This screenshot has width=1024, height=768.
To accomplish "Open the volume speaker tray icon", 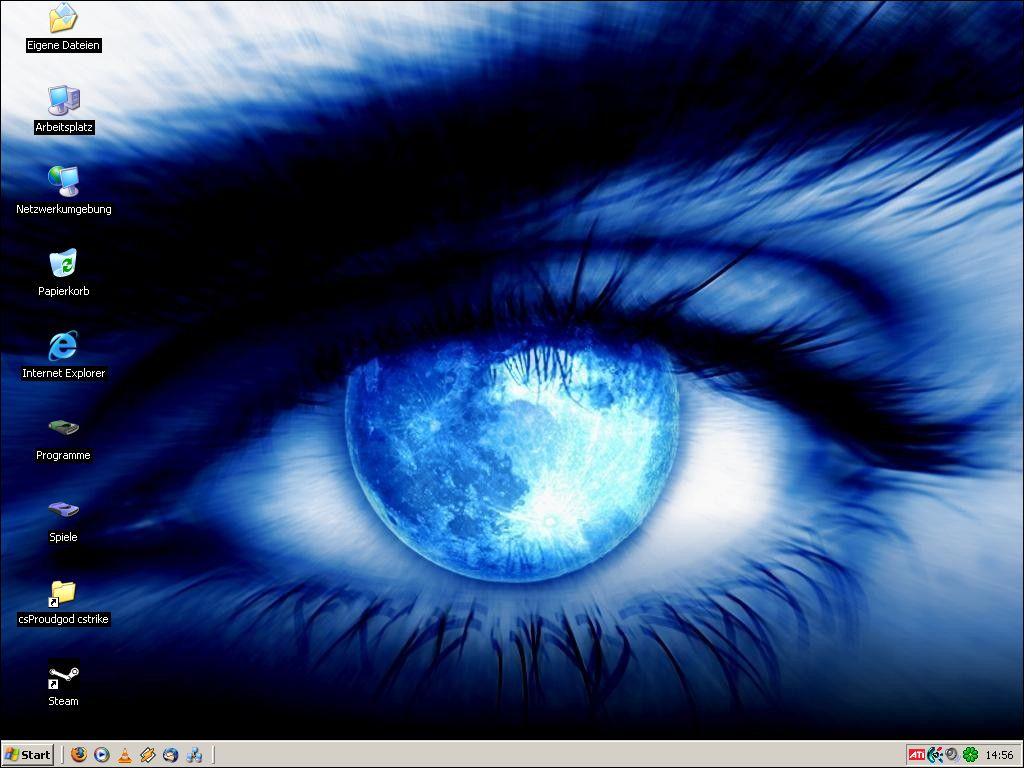I will [952, 755].
